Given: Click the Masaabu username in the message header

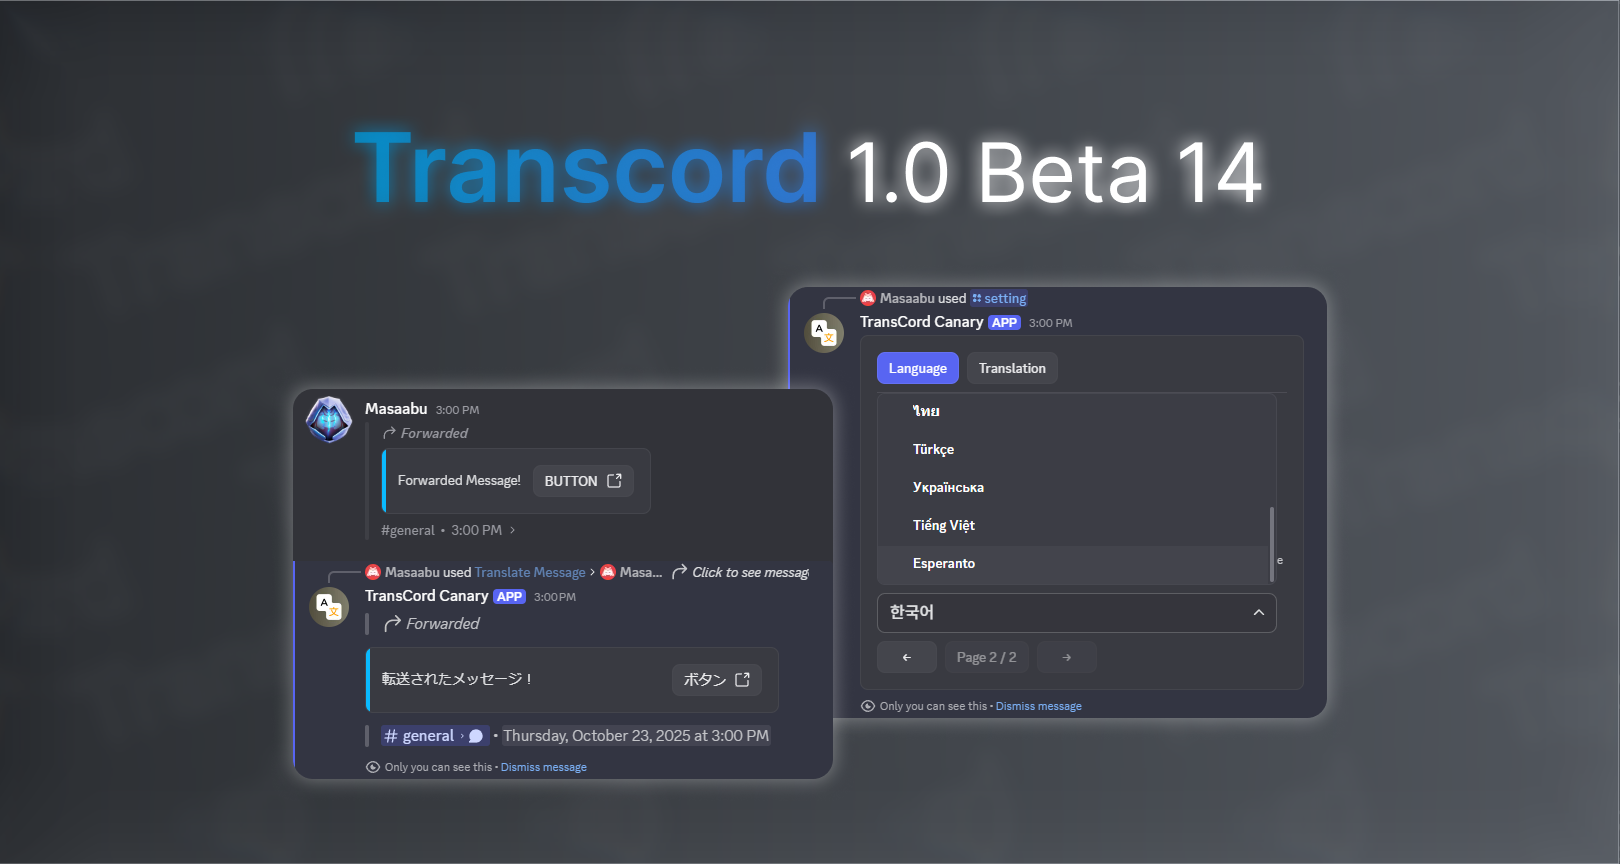Looking at the screenshot, I should (396, 409).
